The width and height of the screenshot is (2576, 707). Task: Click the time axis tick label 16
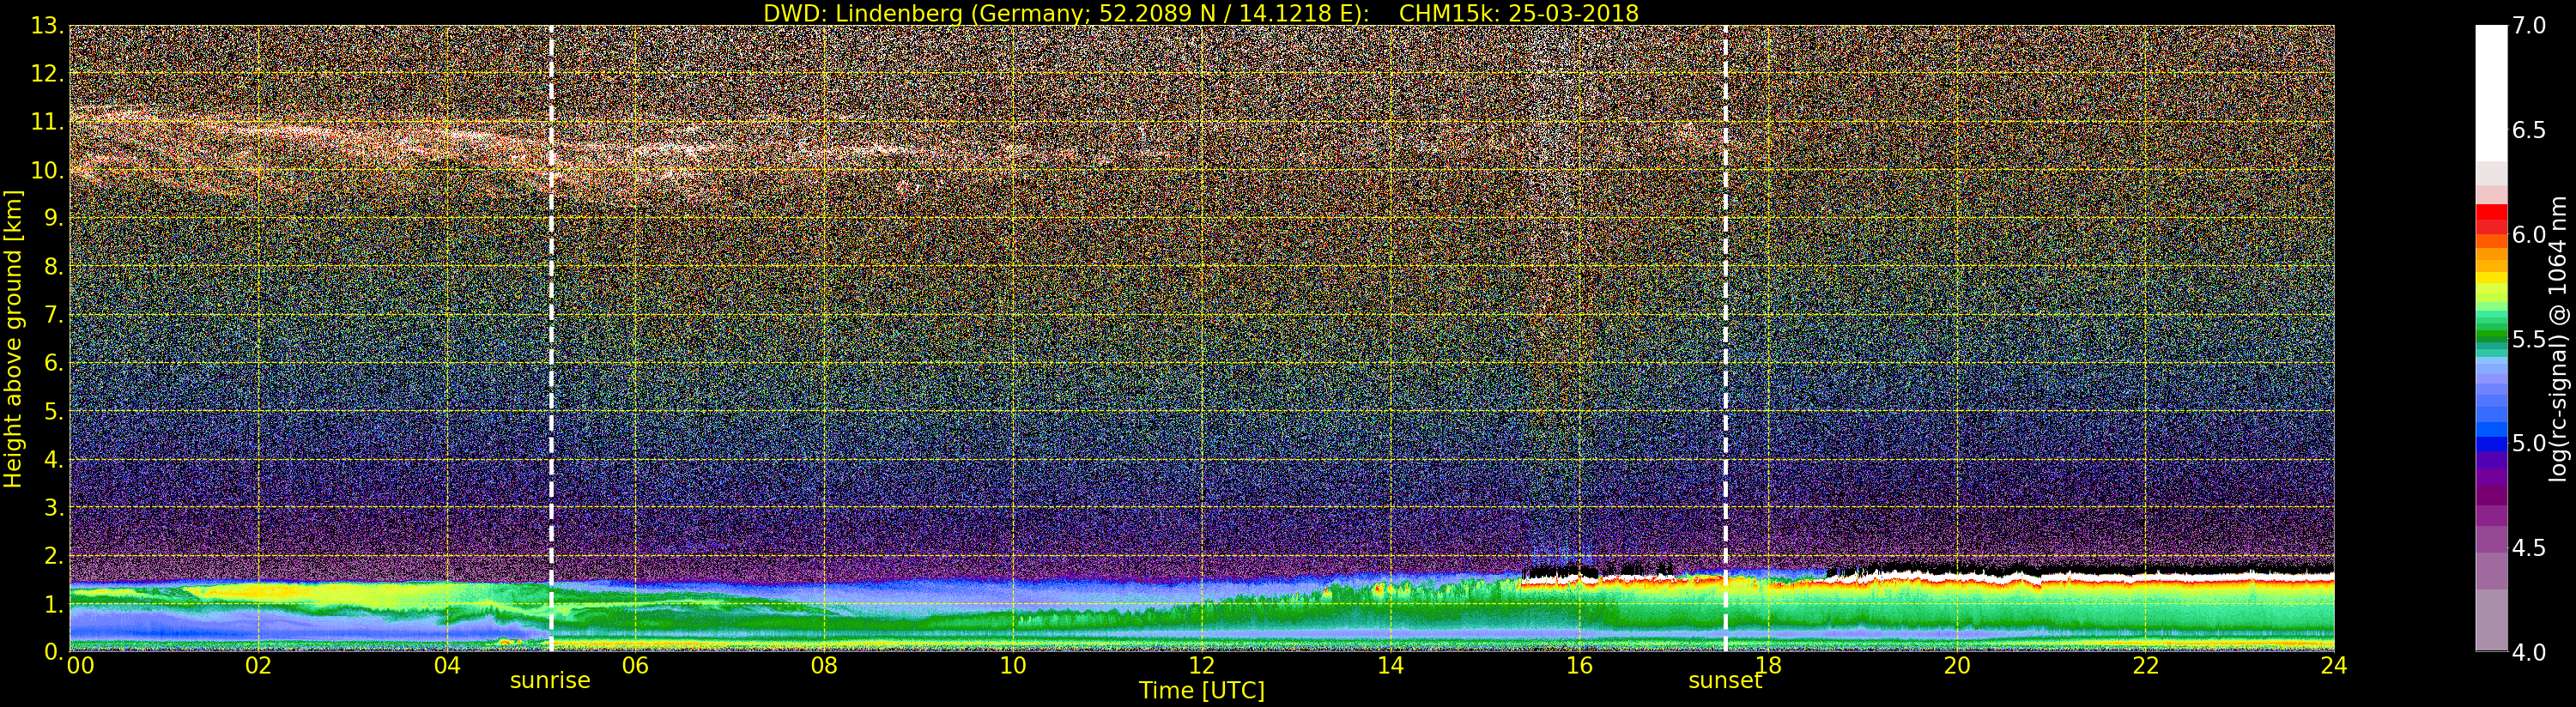[1579, 665]
